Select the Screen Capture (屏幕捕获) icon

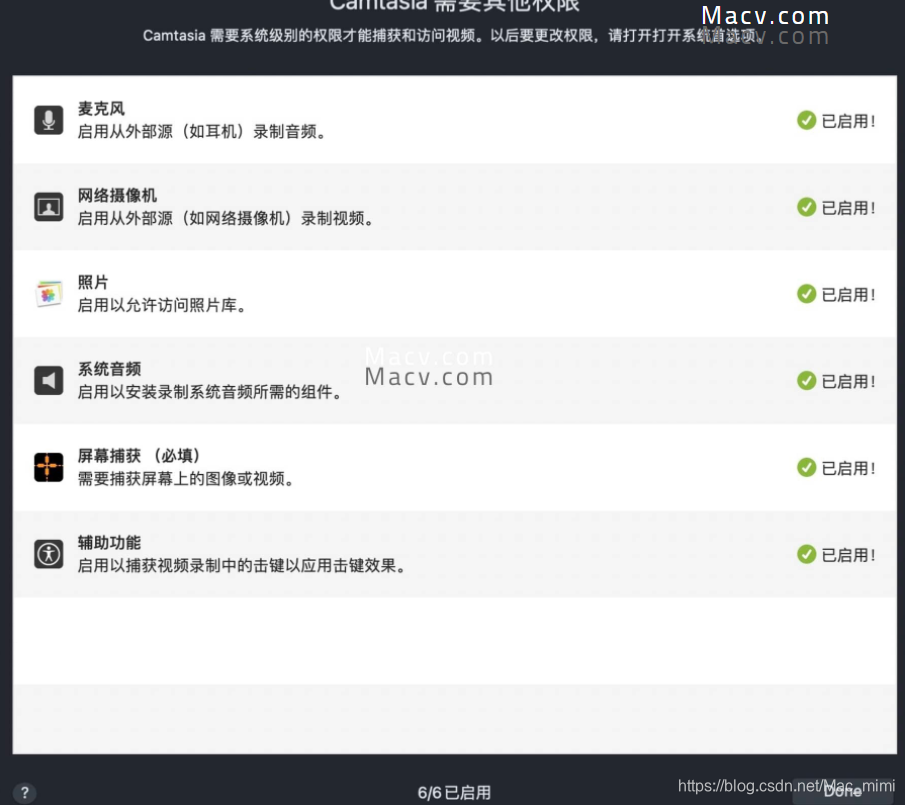[x=48, y=467]
